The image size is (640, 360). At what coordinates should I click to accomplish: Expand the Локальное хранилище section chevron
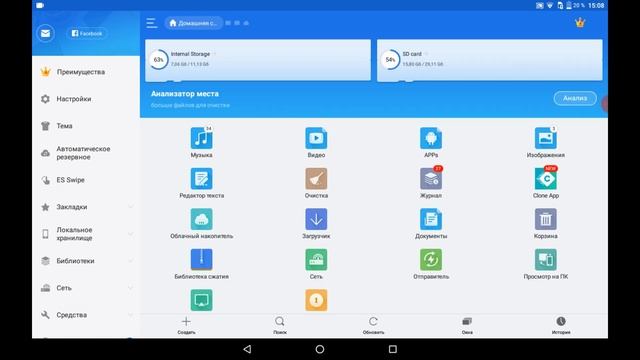131,234
